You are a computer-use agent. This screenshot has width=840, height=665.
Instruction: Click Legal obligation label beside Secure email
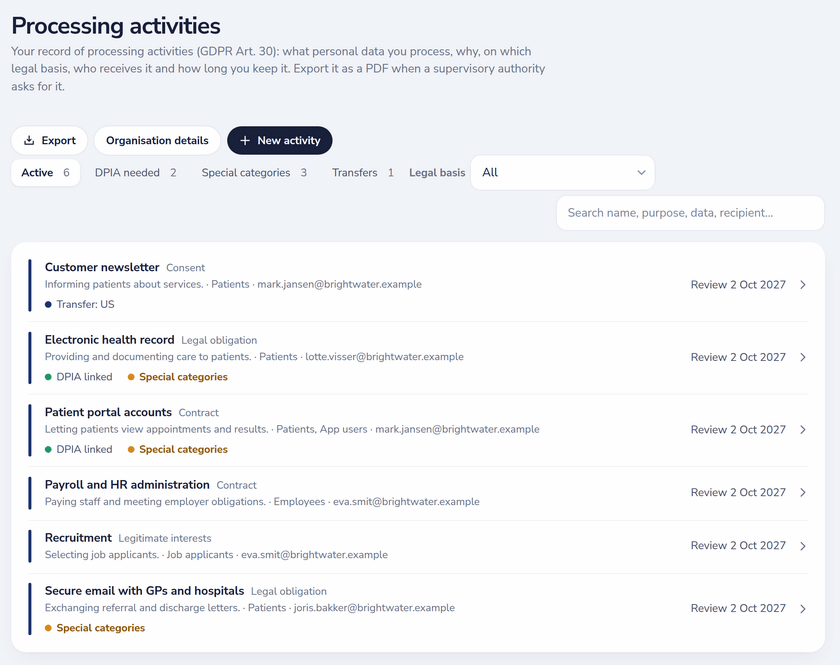coord(289,591)
